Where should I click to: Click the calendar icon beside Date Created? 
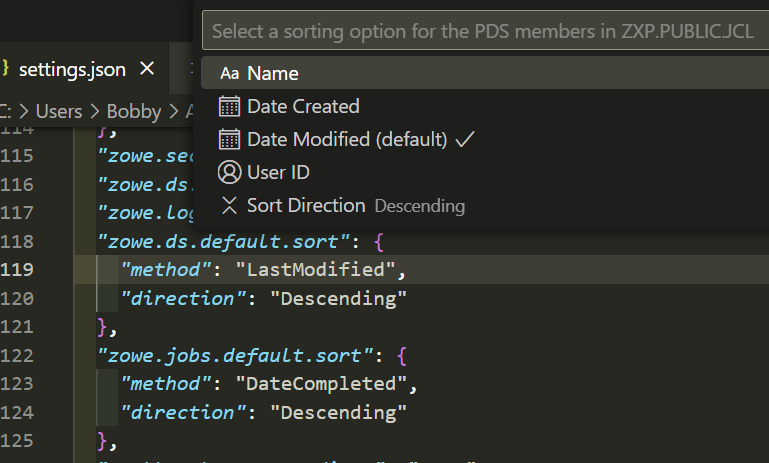(x=229, y=106)
